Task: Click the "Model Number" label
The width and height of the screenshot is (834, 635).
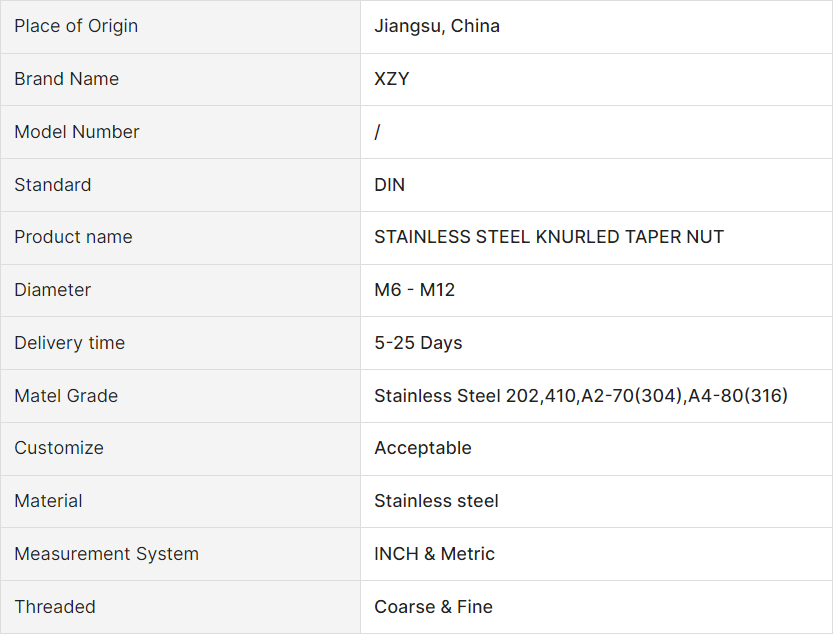Action: pyautogui.click(x=77, y=132)
